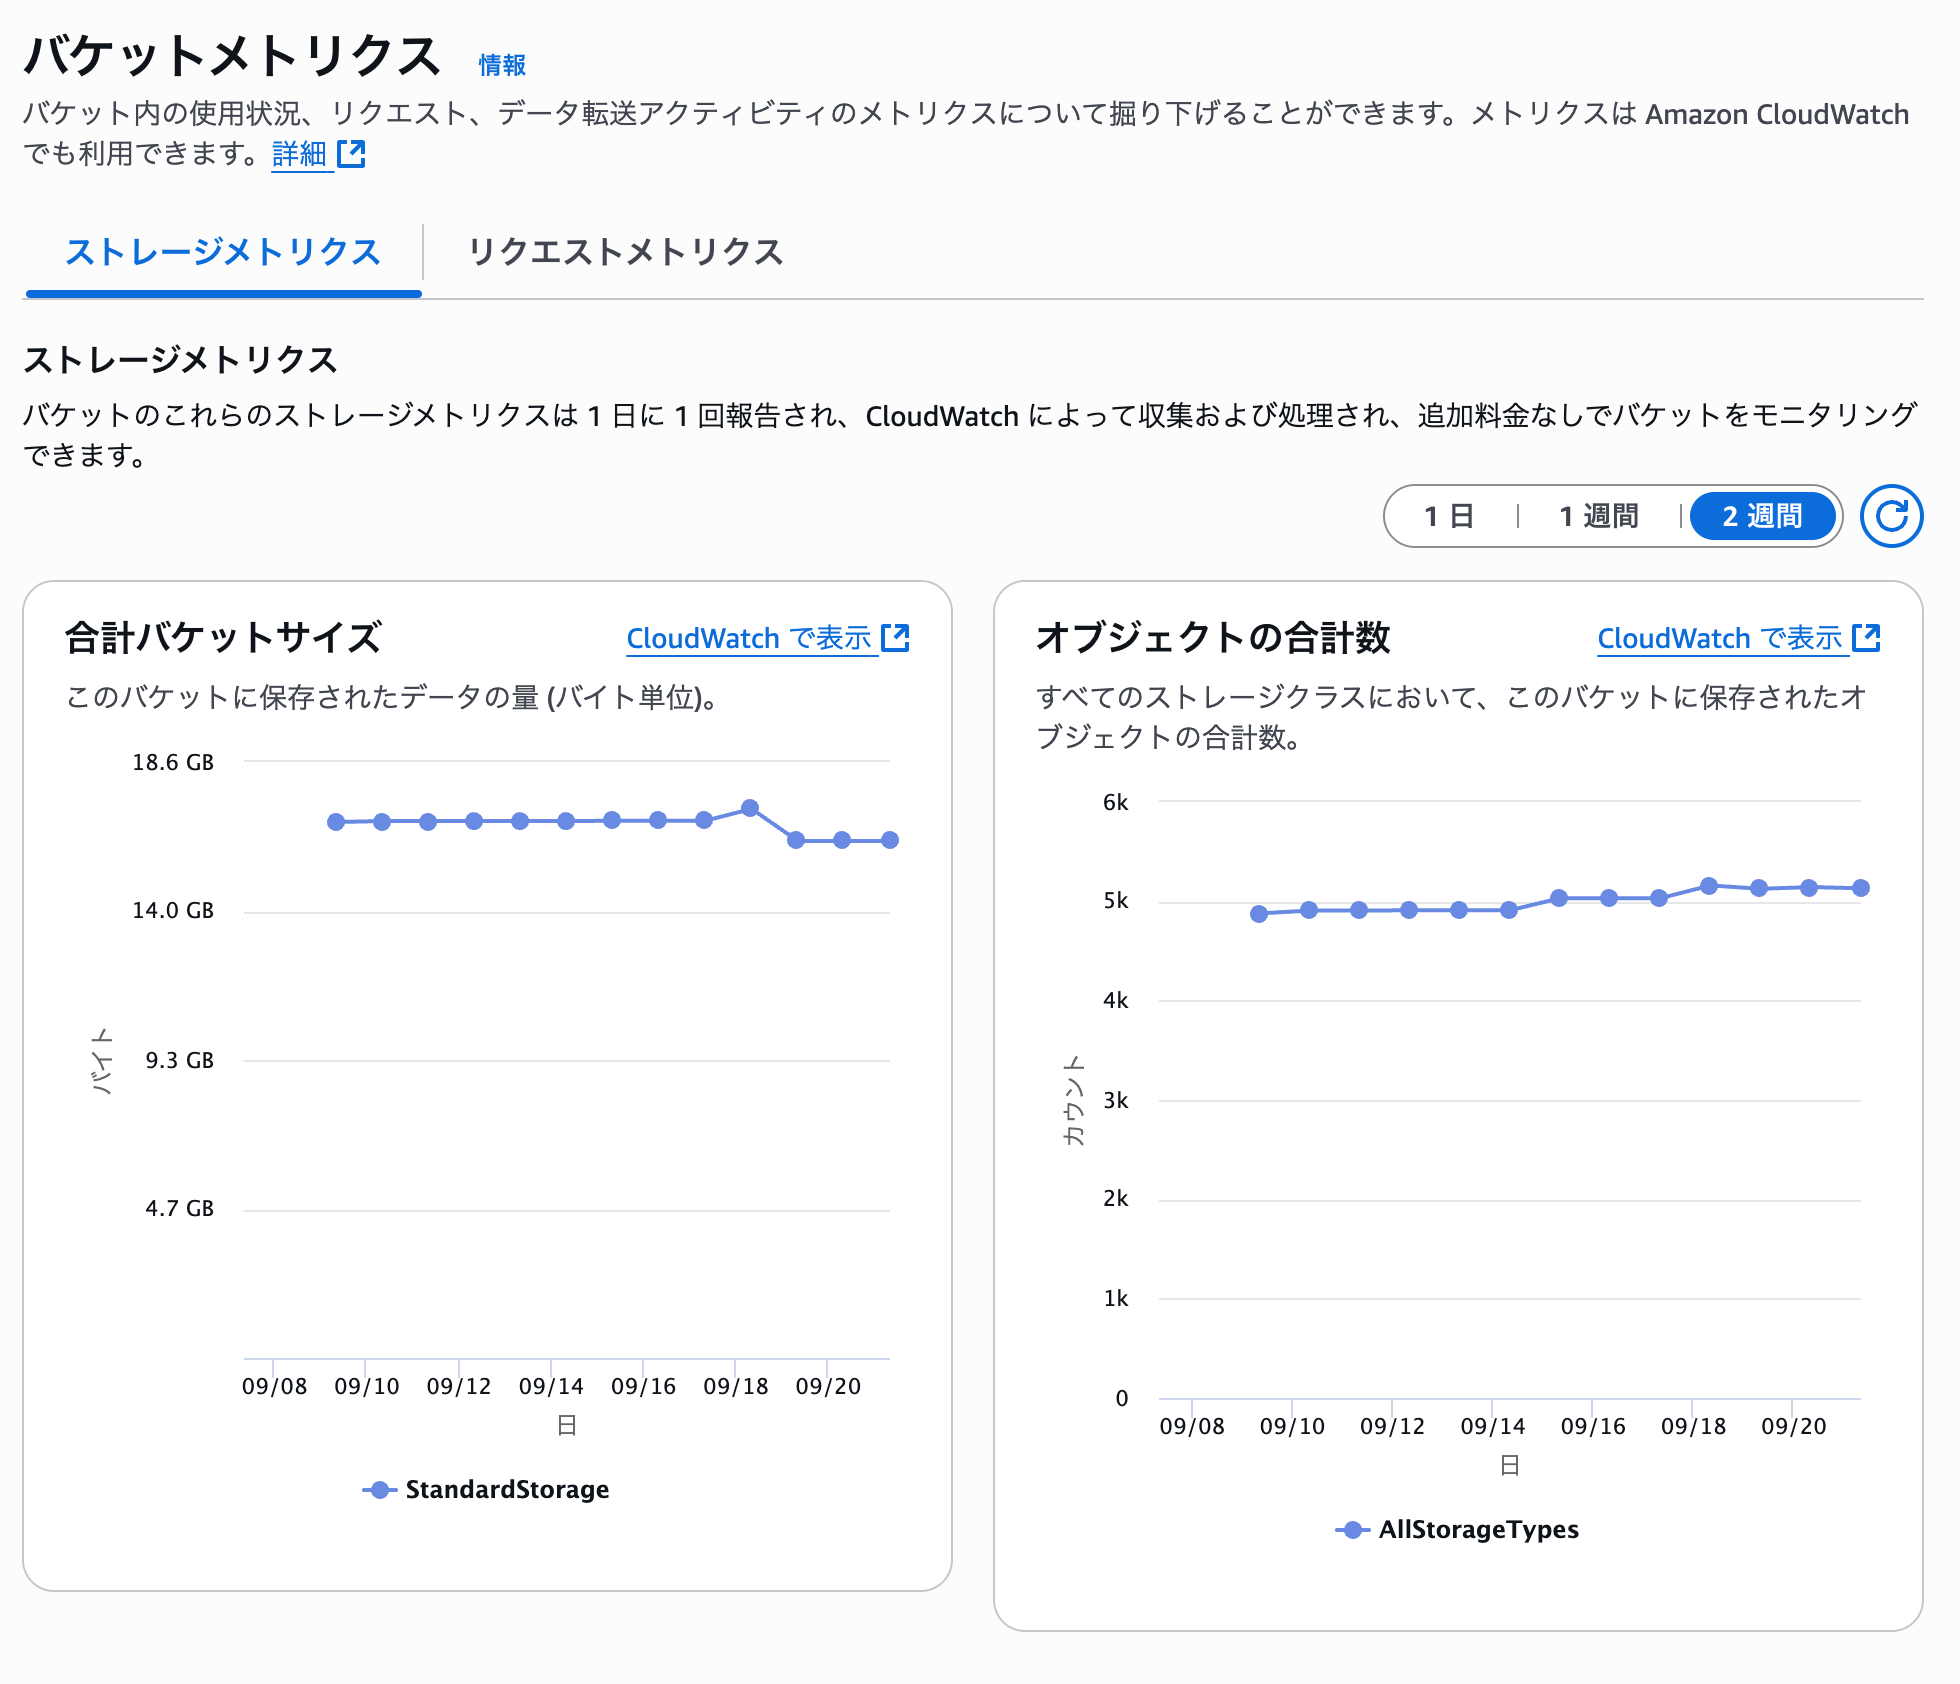Screen dimensions: 1960x1684
Task: Click first data point in object count chart
Action: point(1259,914)
